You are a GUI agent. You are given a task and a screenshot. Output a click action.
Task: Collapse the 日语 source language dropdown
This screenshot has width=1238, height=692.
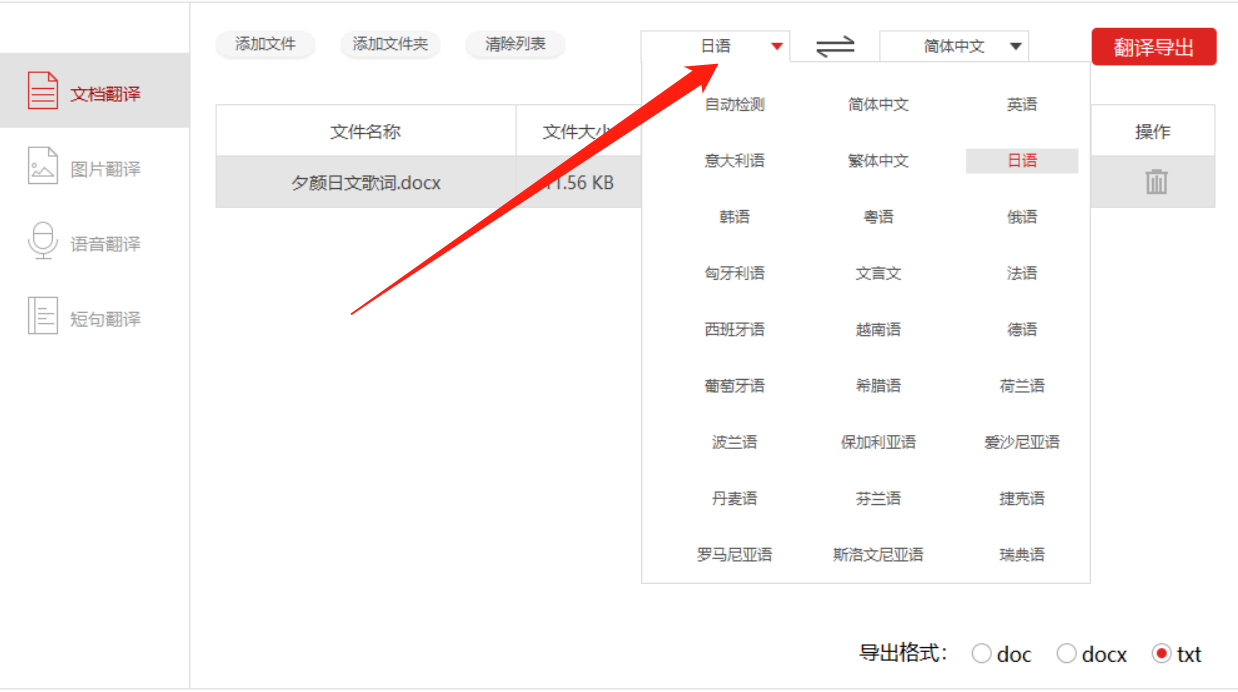pos(715,46)
